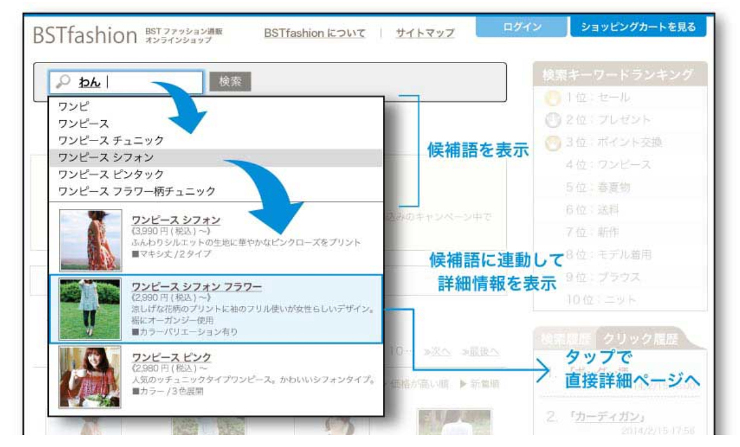740x447 pixels.
Task: Choose the highlighted ワンピース シフォン suggestion
Action: 105,158
